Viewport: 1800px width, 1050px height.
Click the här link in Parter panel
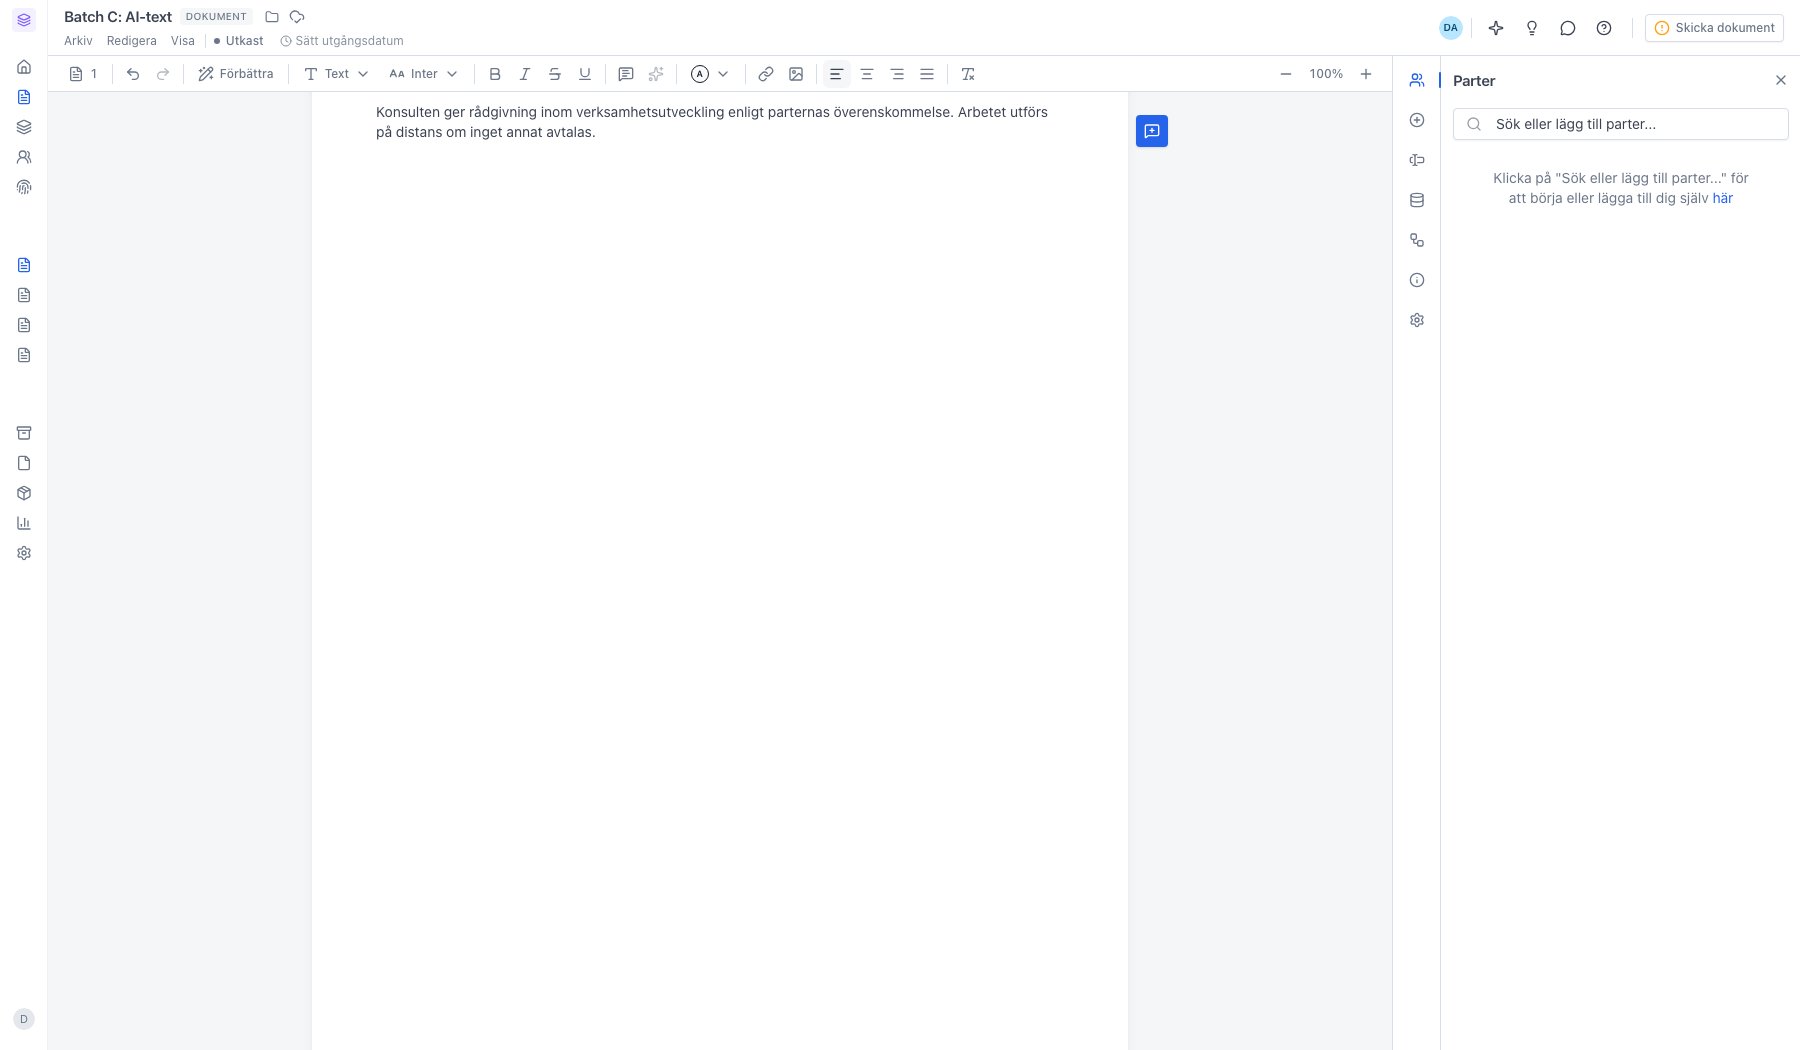(1723, 198)
